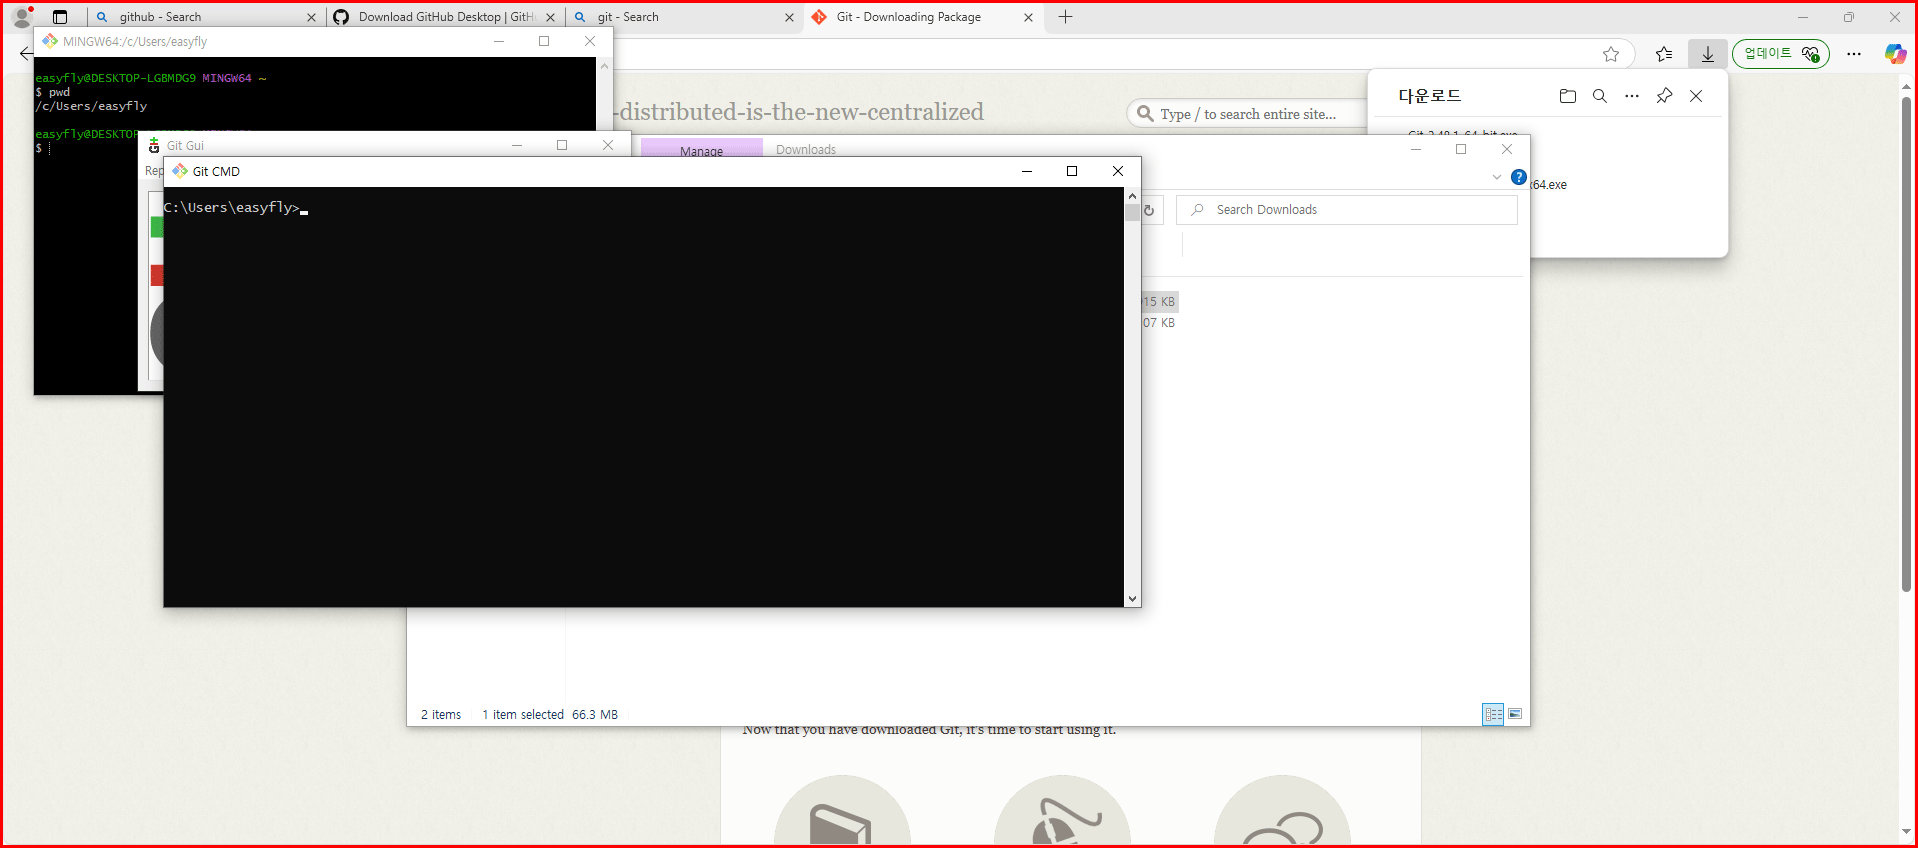Refresh the Downloads folder in Explorer

click(x=1150, y=210)
